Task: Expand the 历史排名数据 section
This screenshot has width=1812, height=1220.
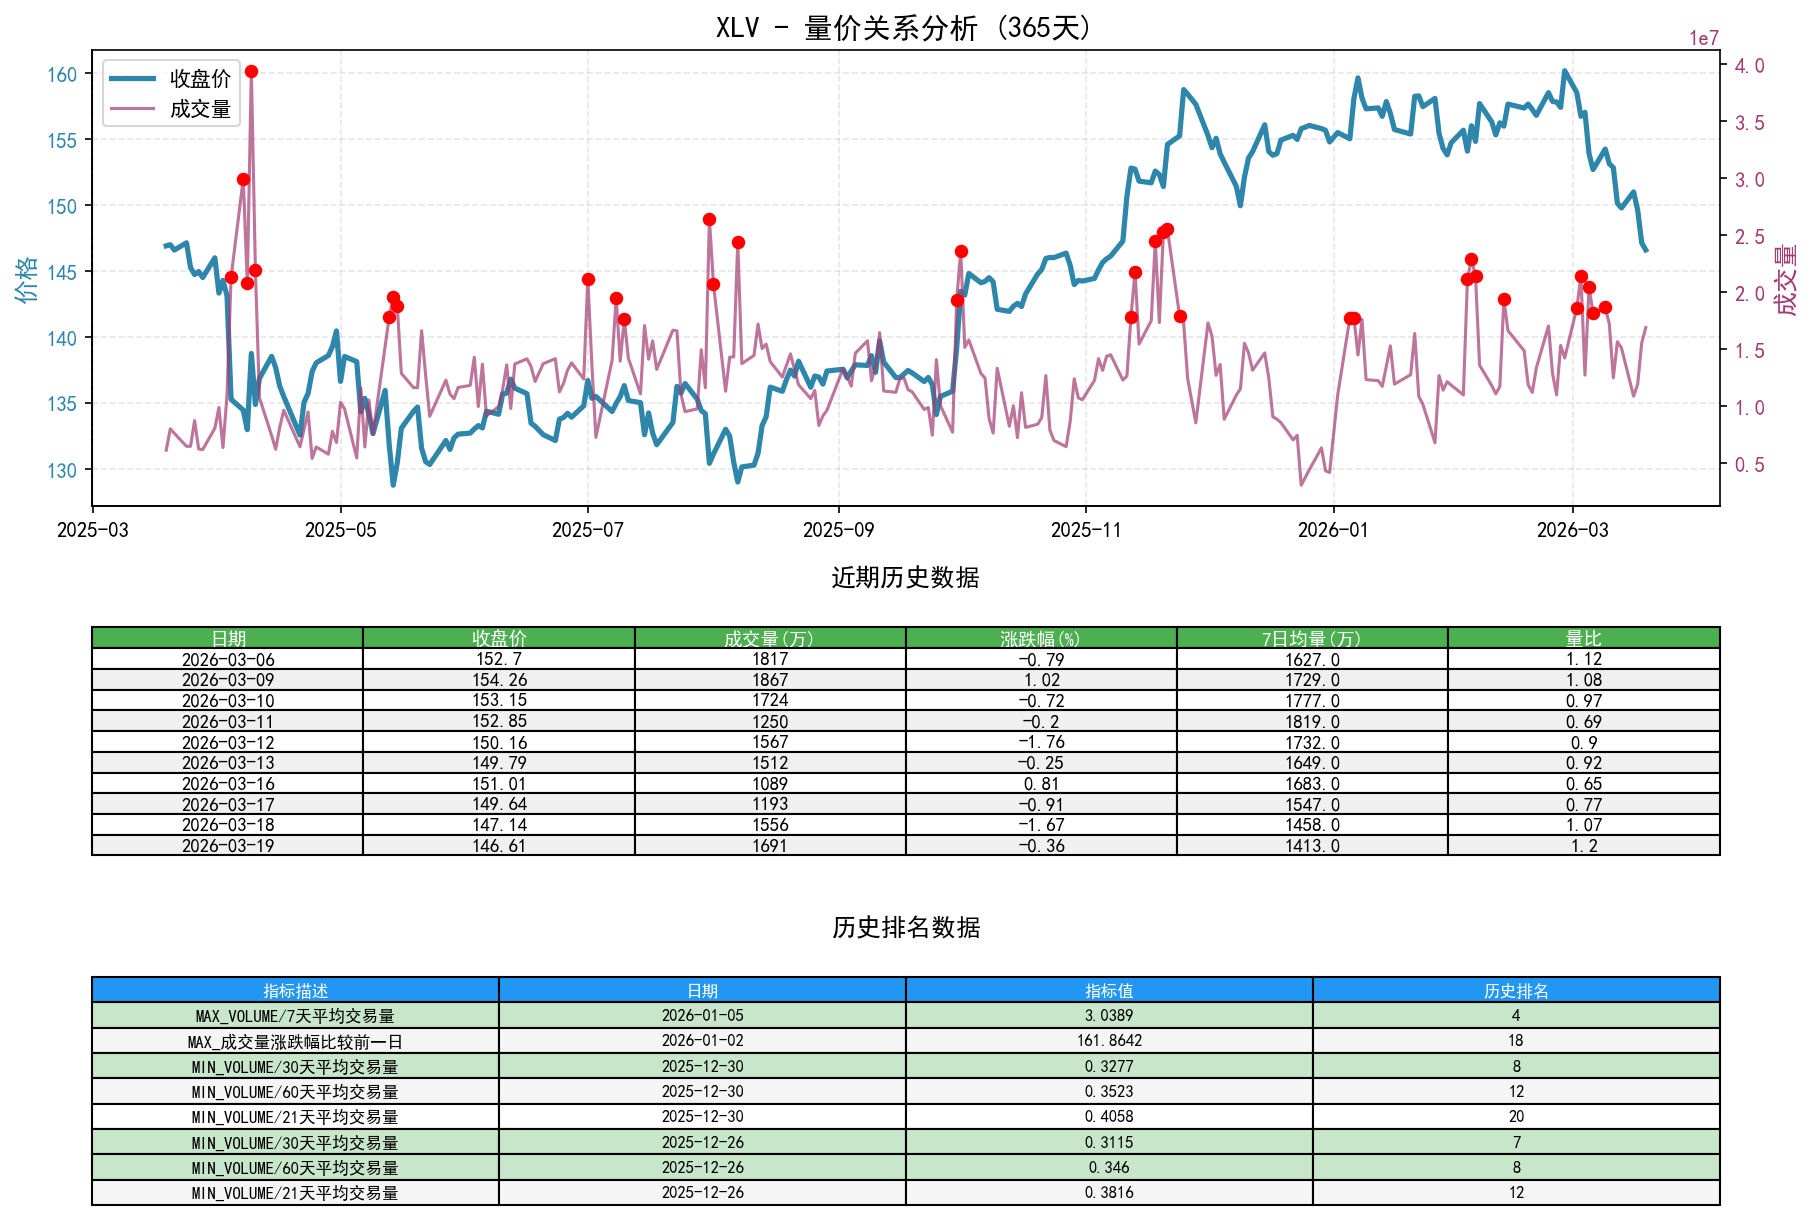Action: click(905, 927)
